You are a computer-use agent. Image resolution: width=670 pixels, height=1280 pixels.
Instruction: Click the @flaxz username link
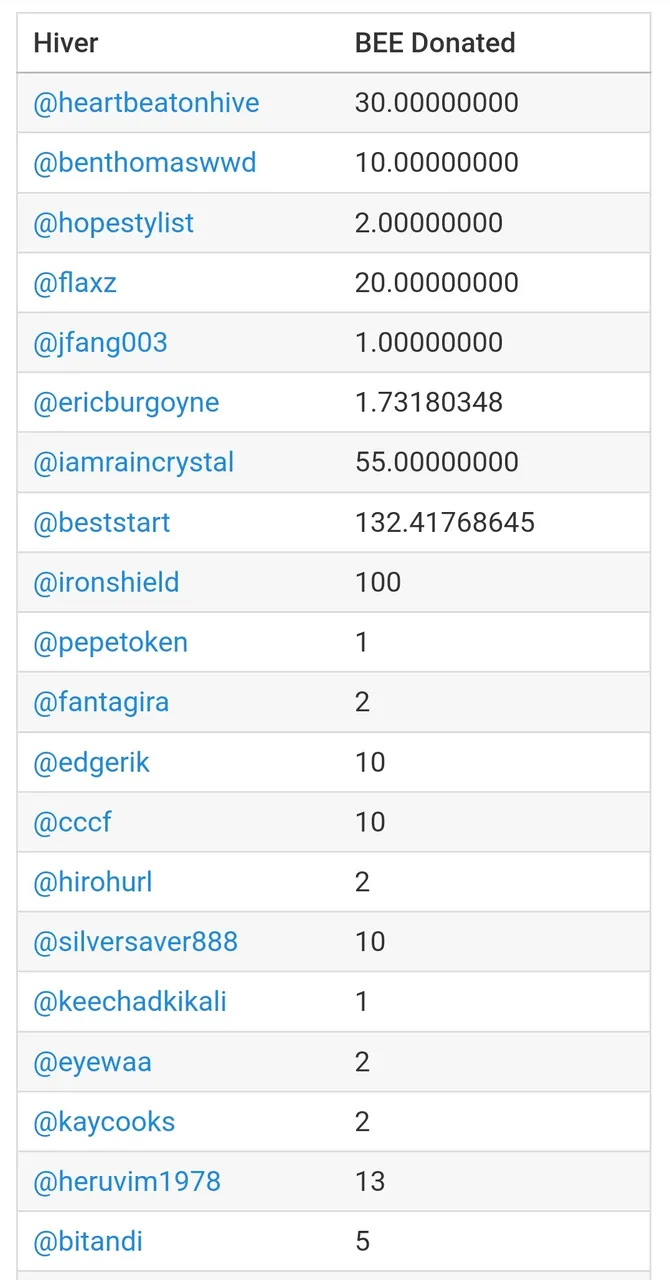pos(75,283)
